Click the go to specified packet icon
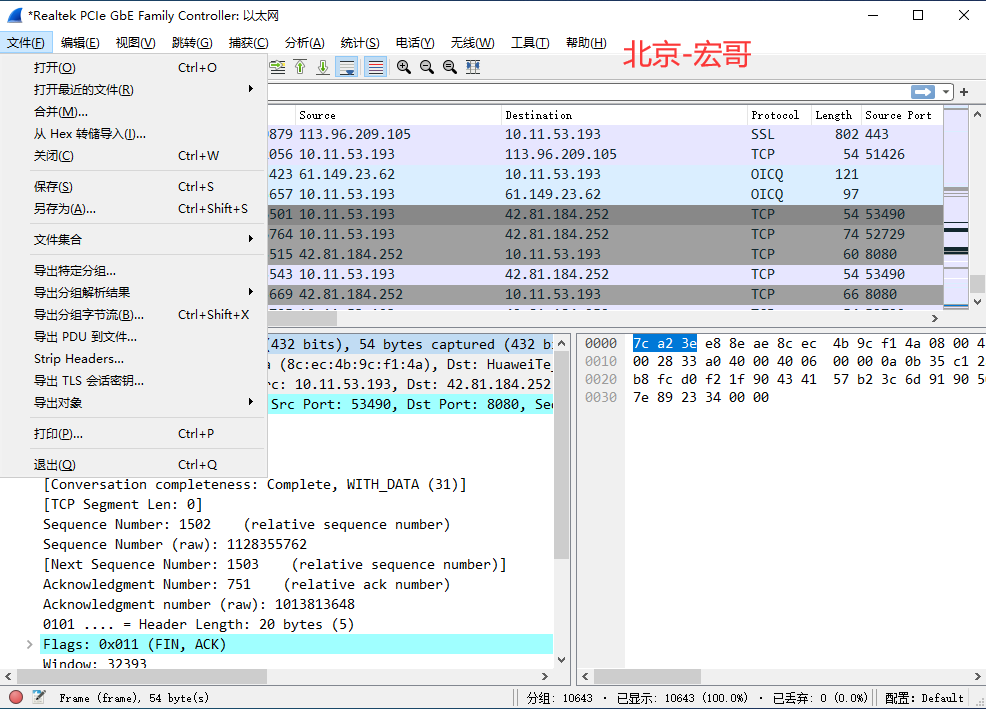This screenshot has width=986, height=709. click(x=277, y=67)
